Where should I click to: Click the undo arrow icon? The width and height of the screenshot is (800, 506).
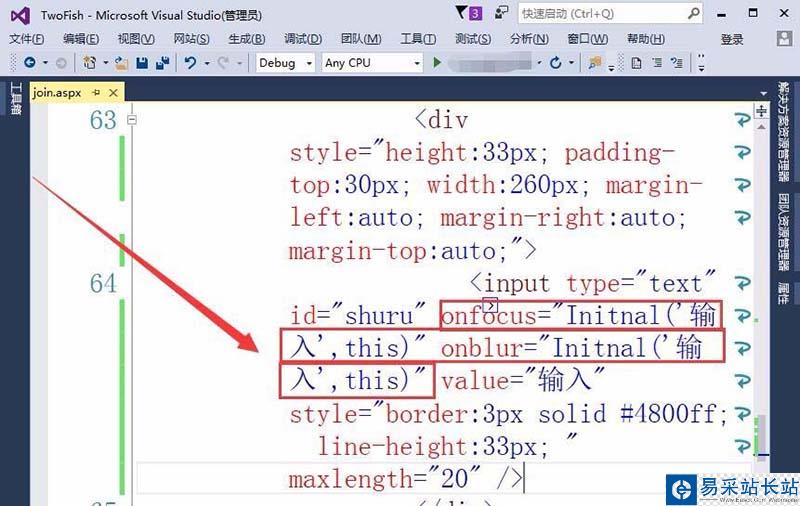[190, 63]
